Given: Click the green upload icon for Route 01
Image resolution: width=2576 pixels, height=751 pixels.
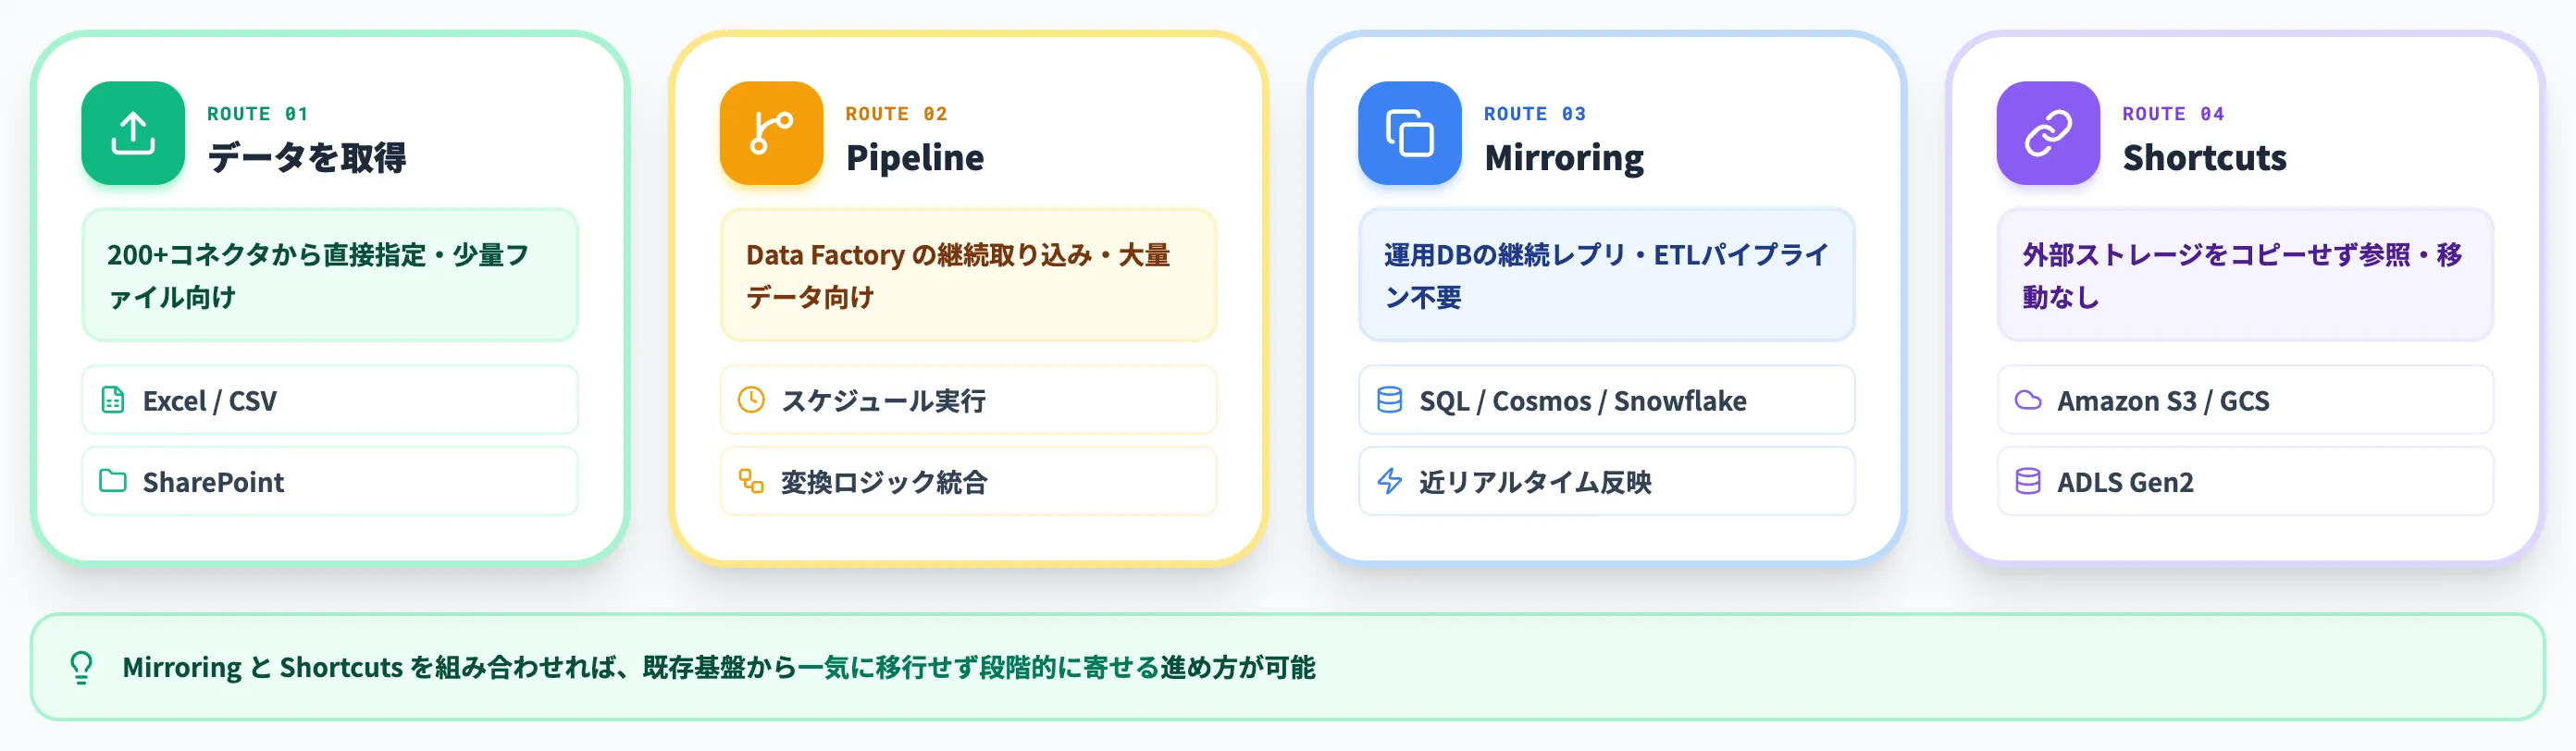Looking at the screenshot, I should [133, 133].
